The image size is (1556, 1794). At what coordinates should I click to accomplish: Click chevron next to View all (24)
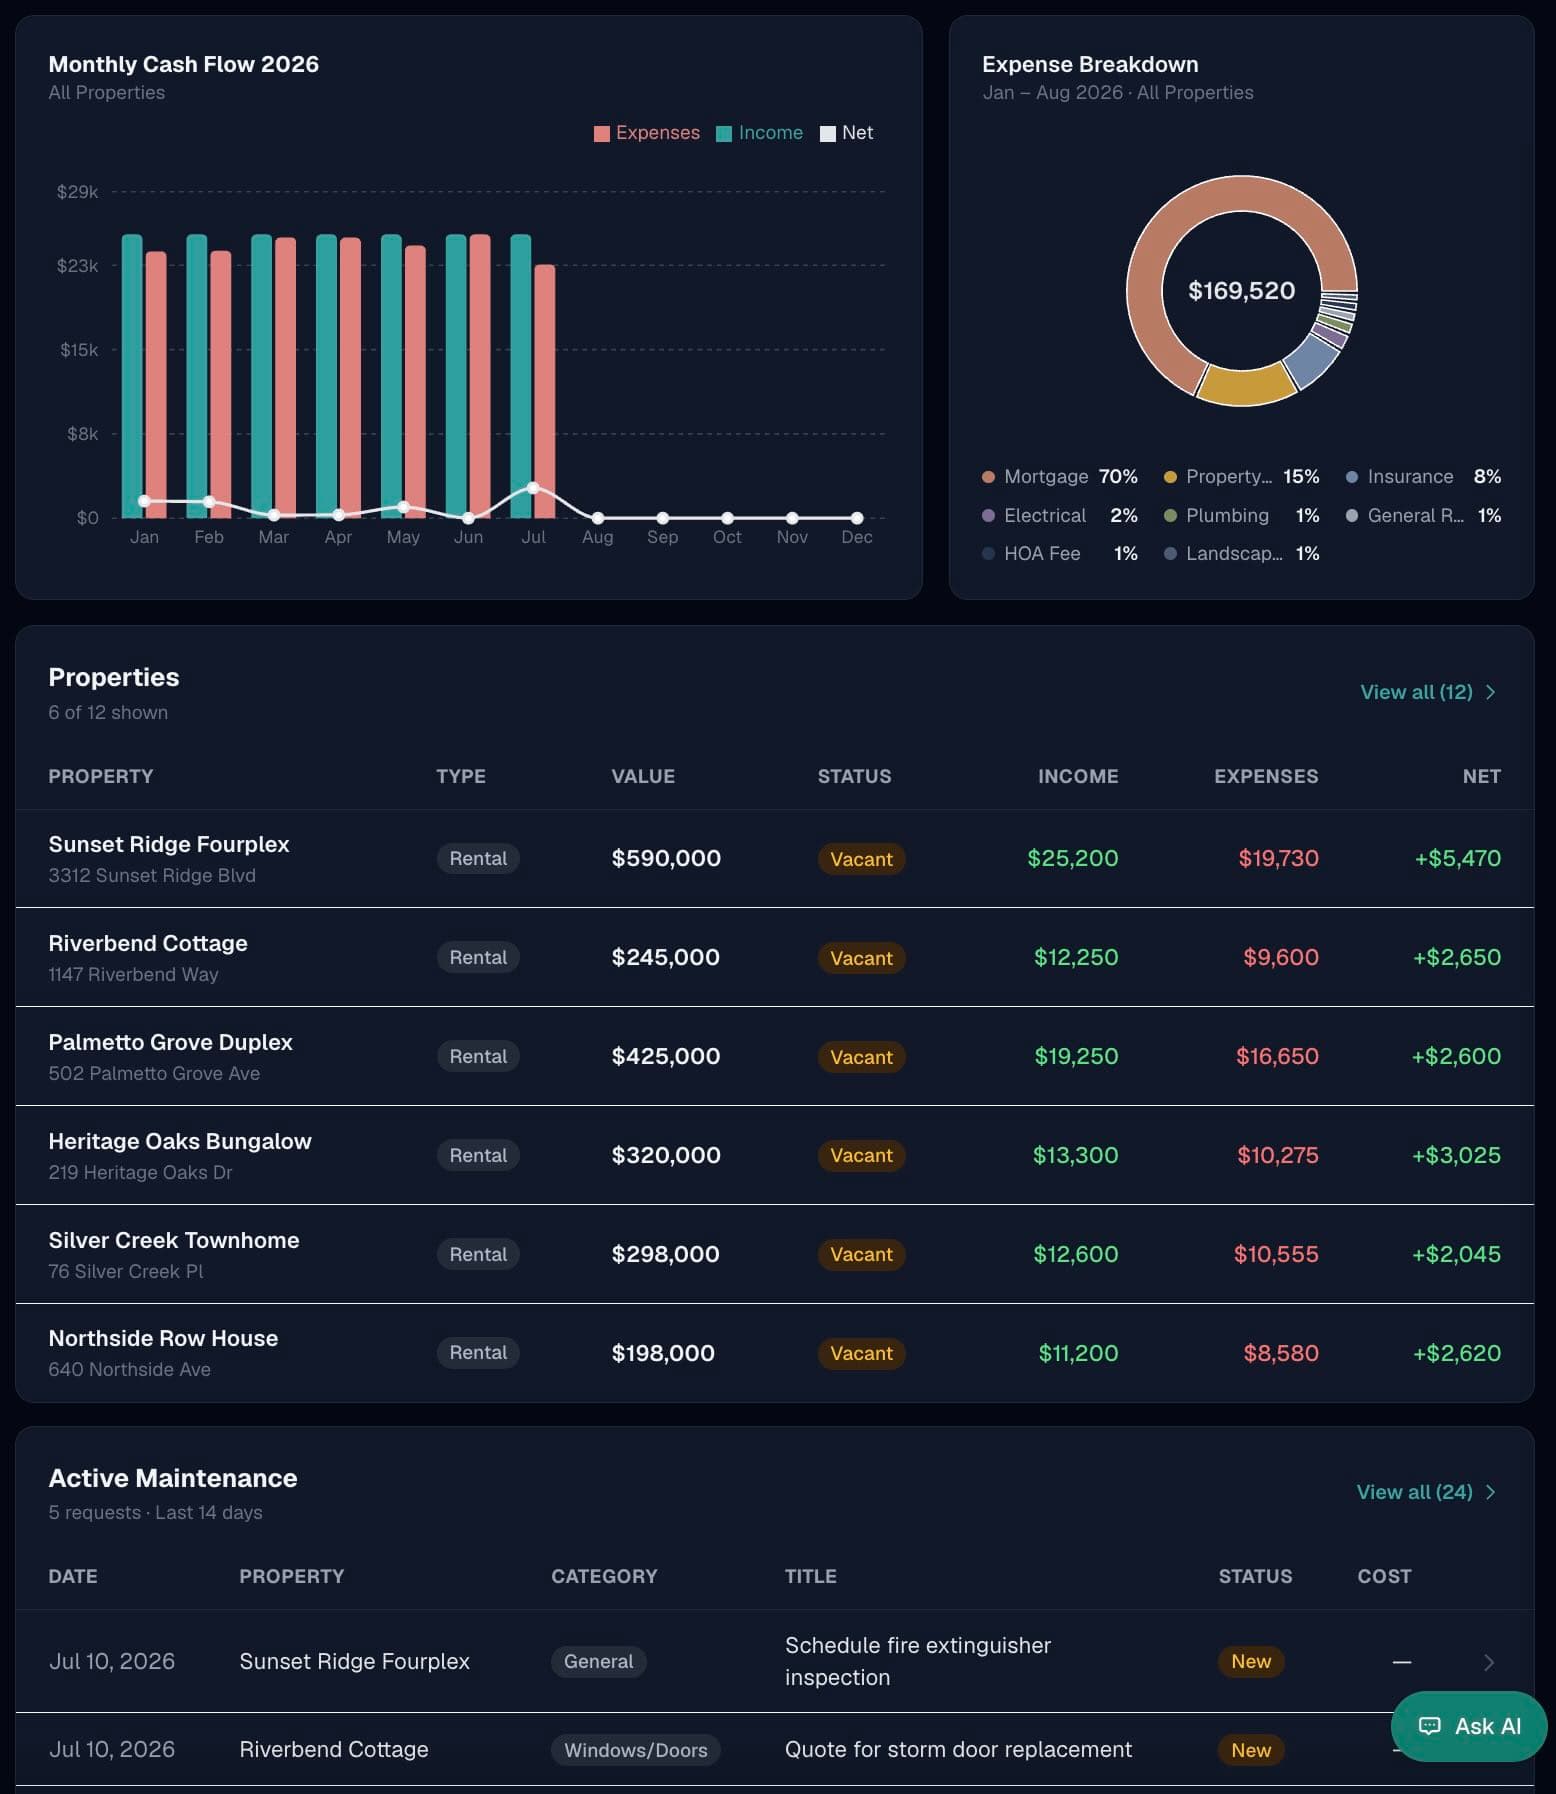(1491, 1492)
